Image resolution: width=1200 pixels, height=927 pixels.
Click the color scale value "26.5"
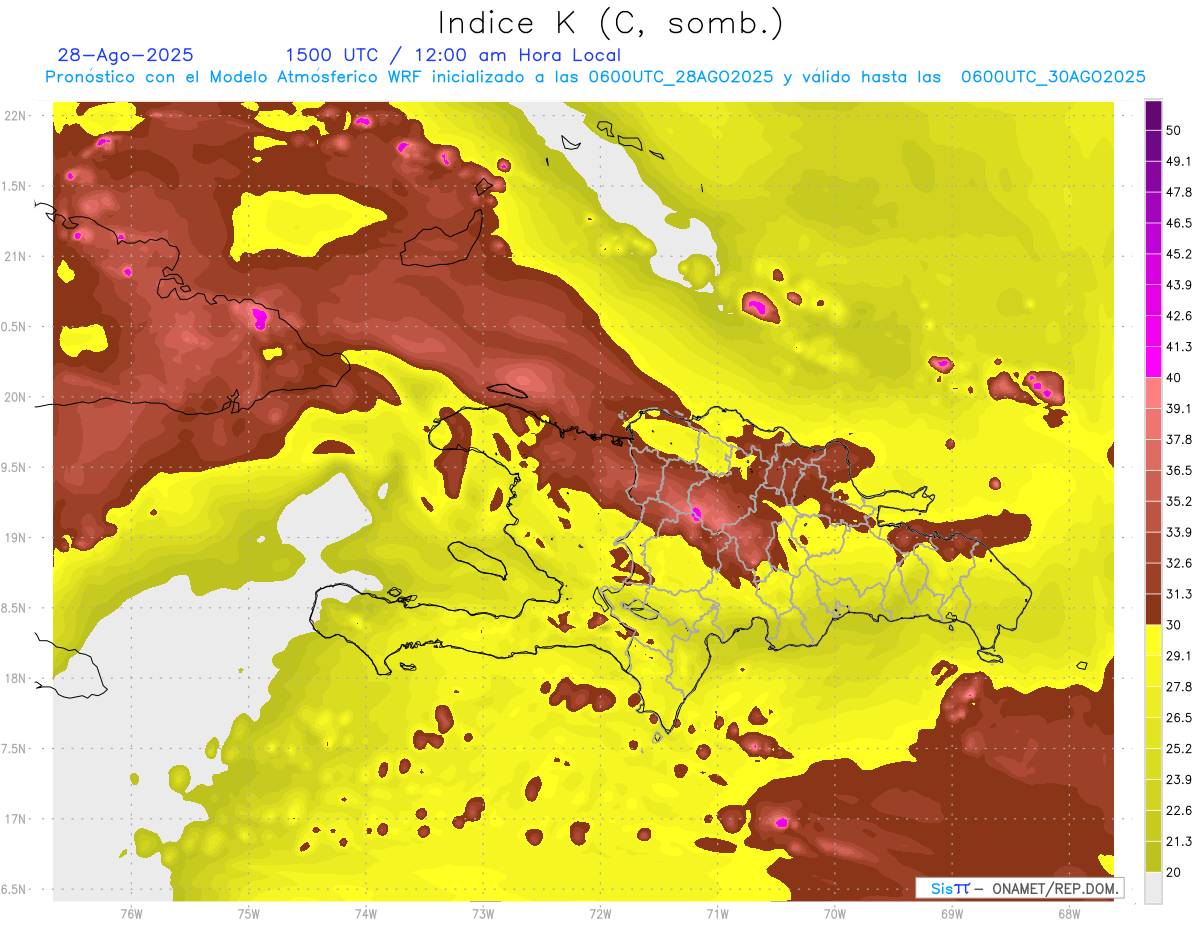point(1178,717)
